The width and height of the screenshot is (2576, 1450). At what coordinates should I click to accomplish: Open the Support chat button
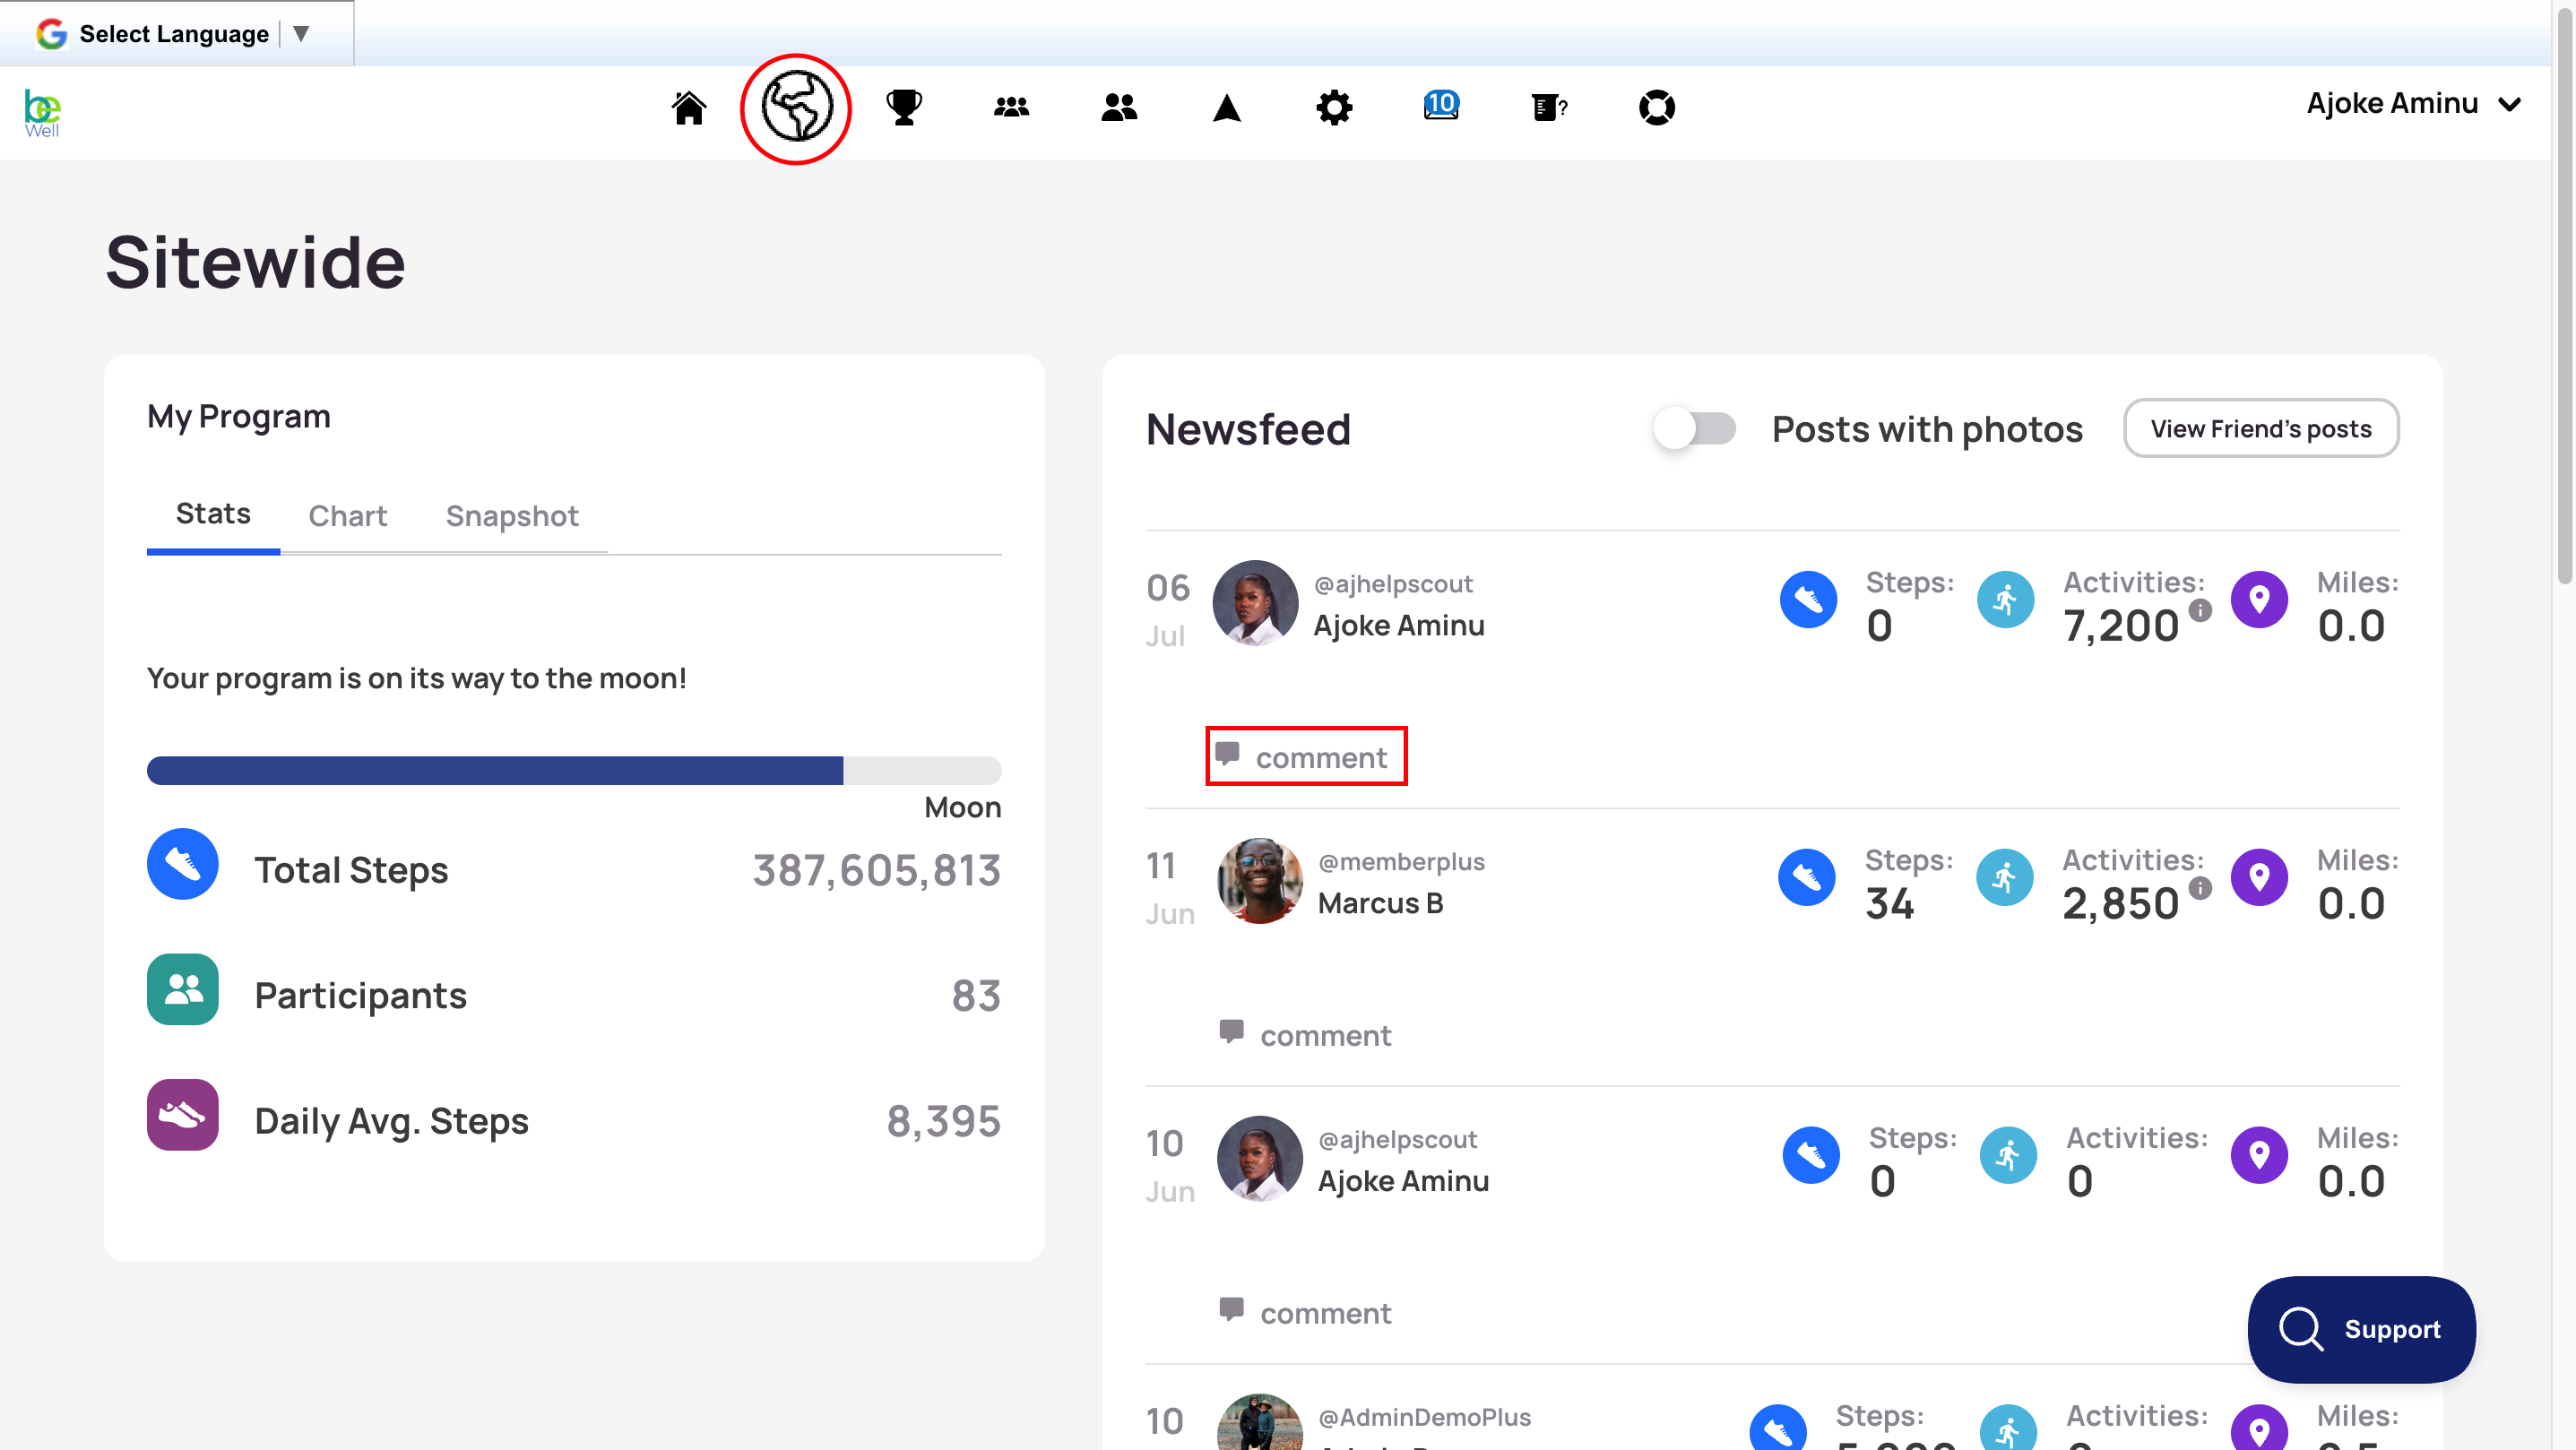(2361, 1329)
